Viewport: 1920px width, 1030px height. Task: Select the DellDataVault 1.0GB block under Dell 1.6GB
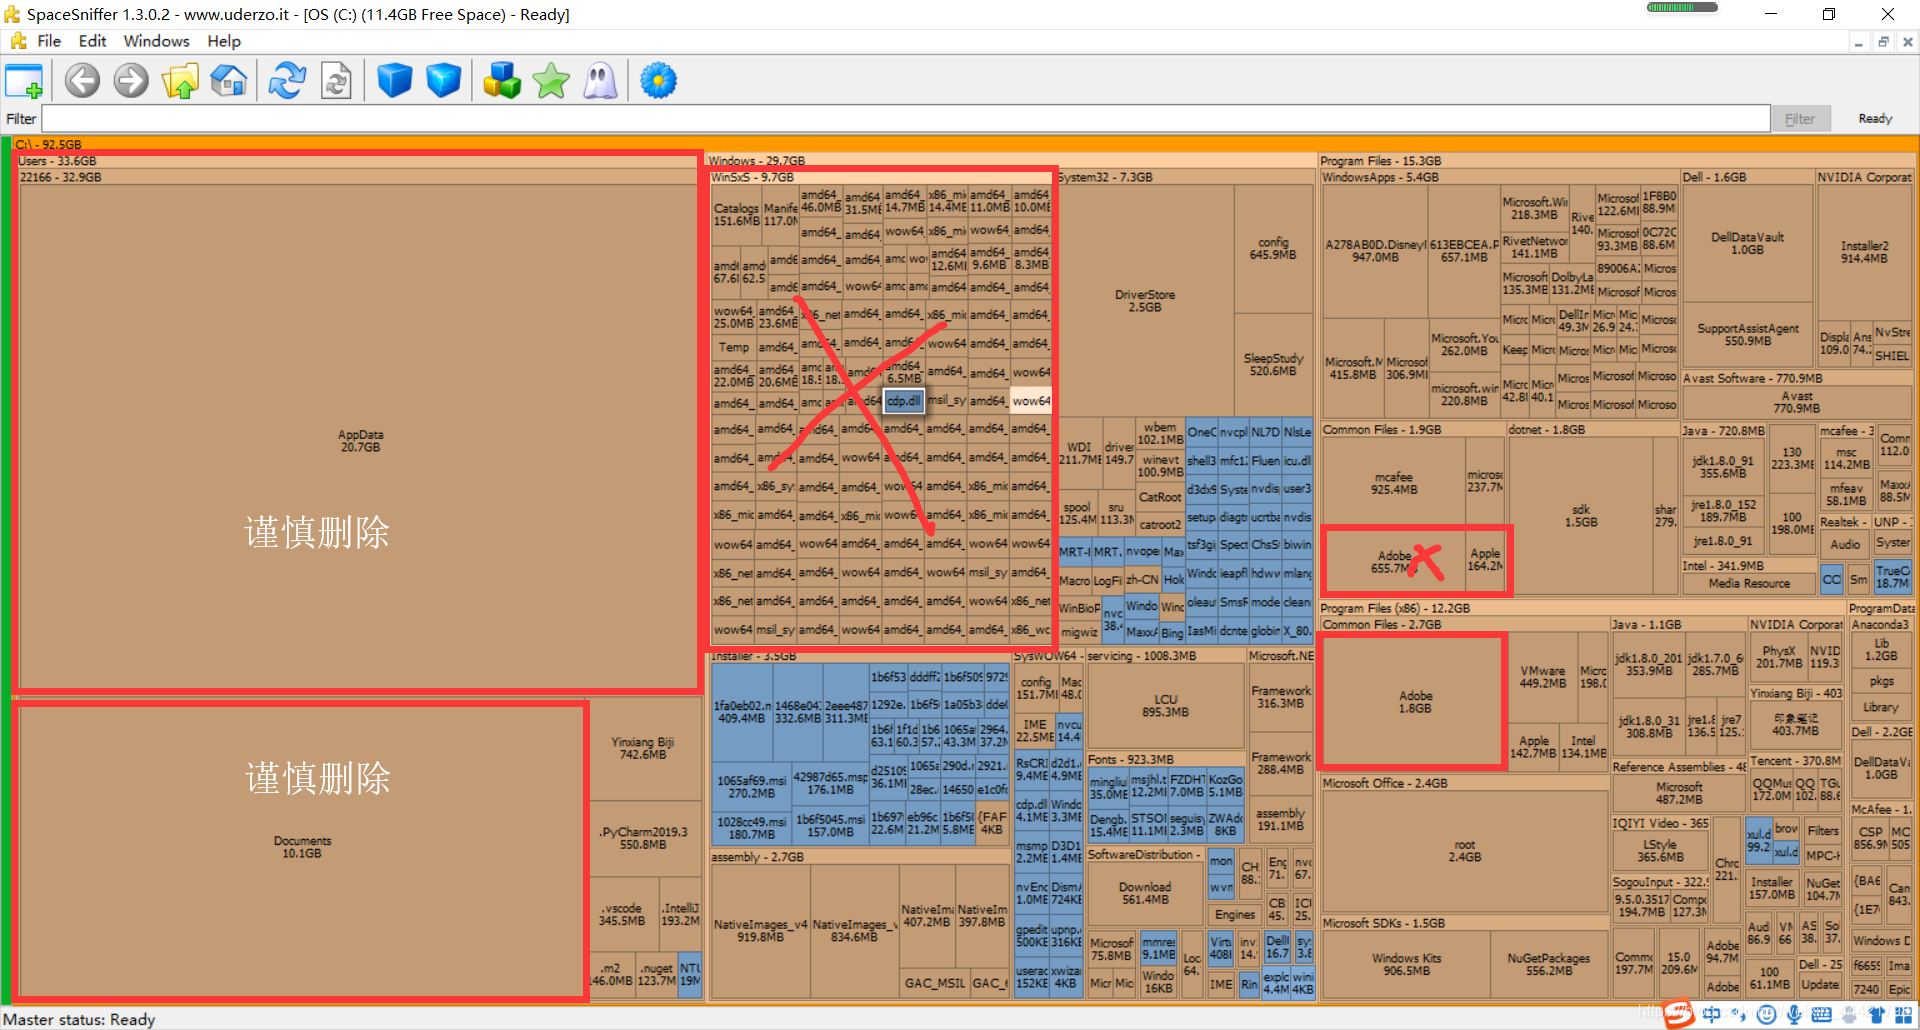tap(1747, 243)
